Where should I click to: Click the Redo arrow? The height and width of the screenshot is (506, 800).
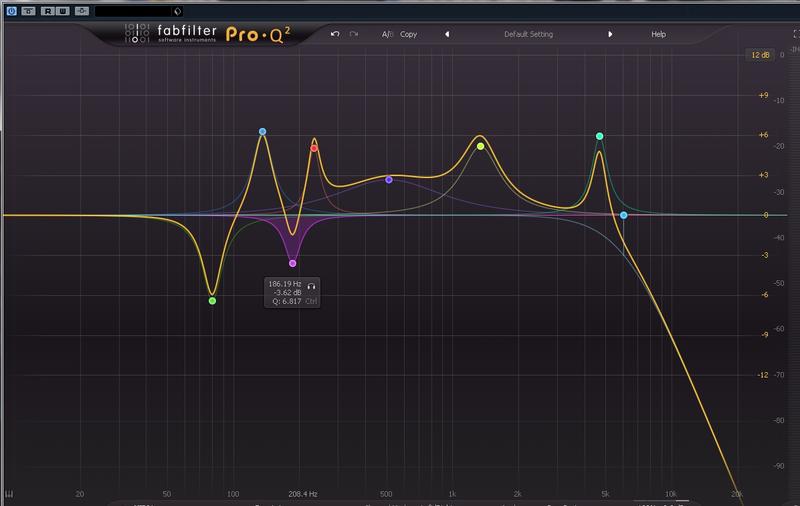[x=354, y=34]
